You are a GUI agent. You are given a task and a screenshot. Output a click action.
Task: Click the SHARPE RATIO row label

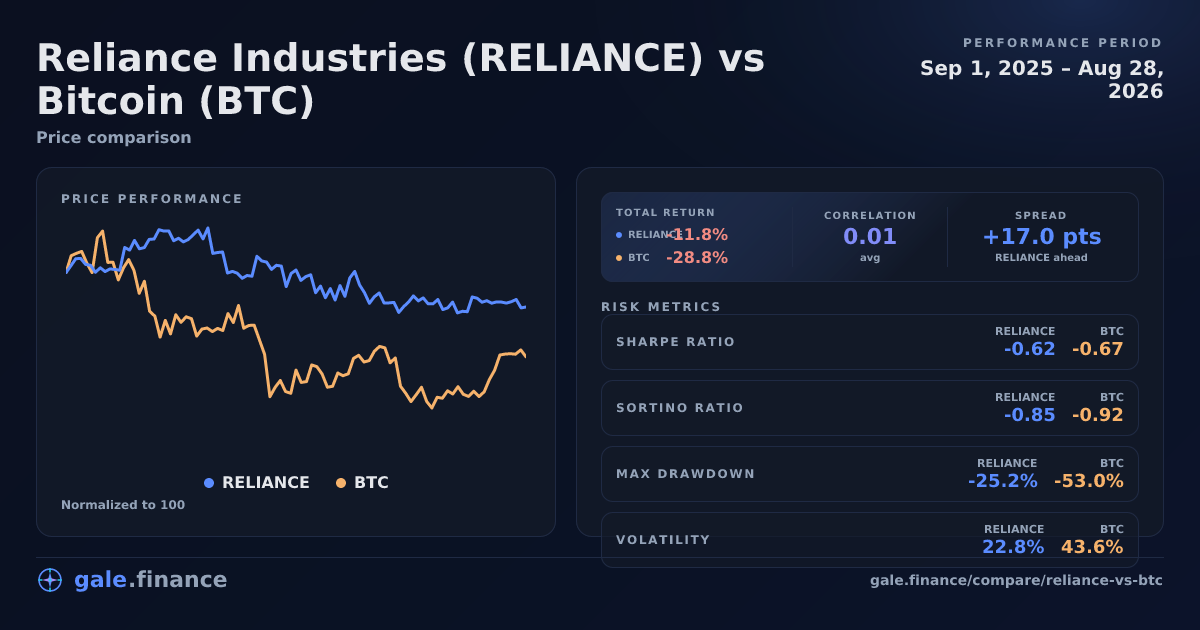[x=676, y=342]
